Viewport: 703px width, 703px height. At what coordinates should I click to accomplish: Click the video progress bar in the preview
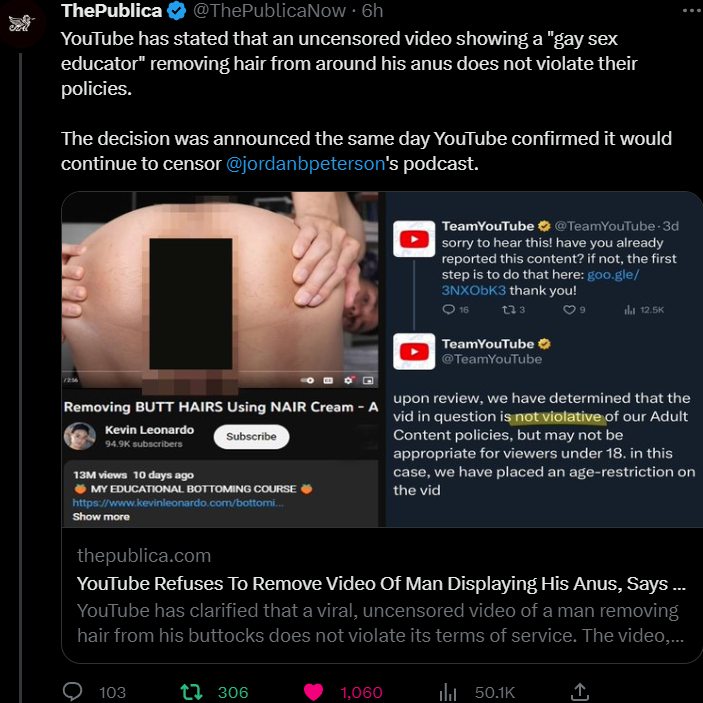click(x=220, y=372)
